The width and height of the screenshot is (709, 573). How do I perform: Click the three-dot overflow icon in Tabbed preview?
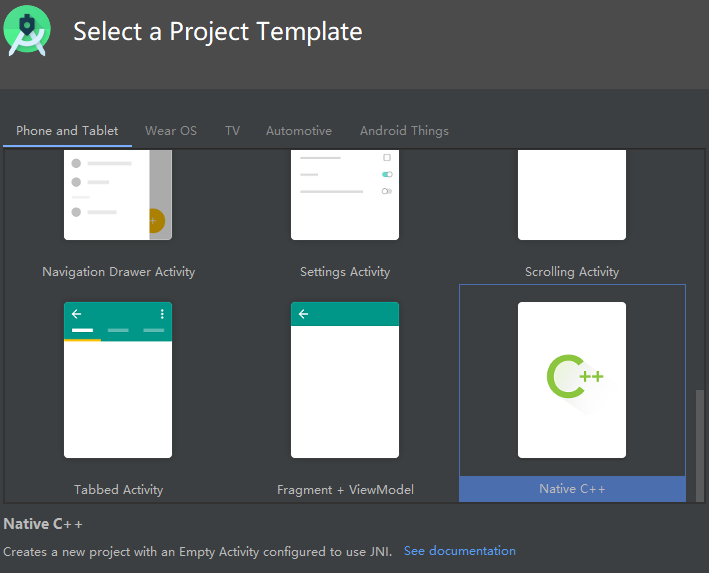click(x=162, y=314)
